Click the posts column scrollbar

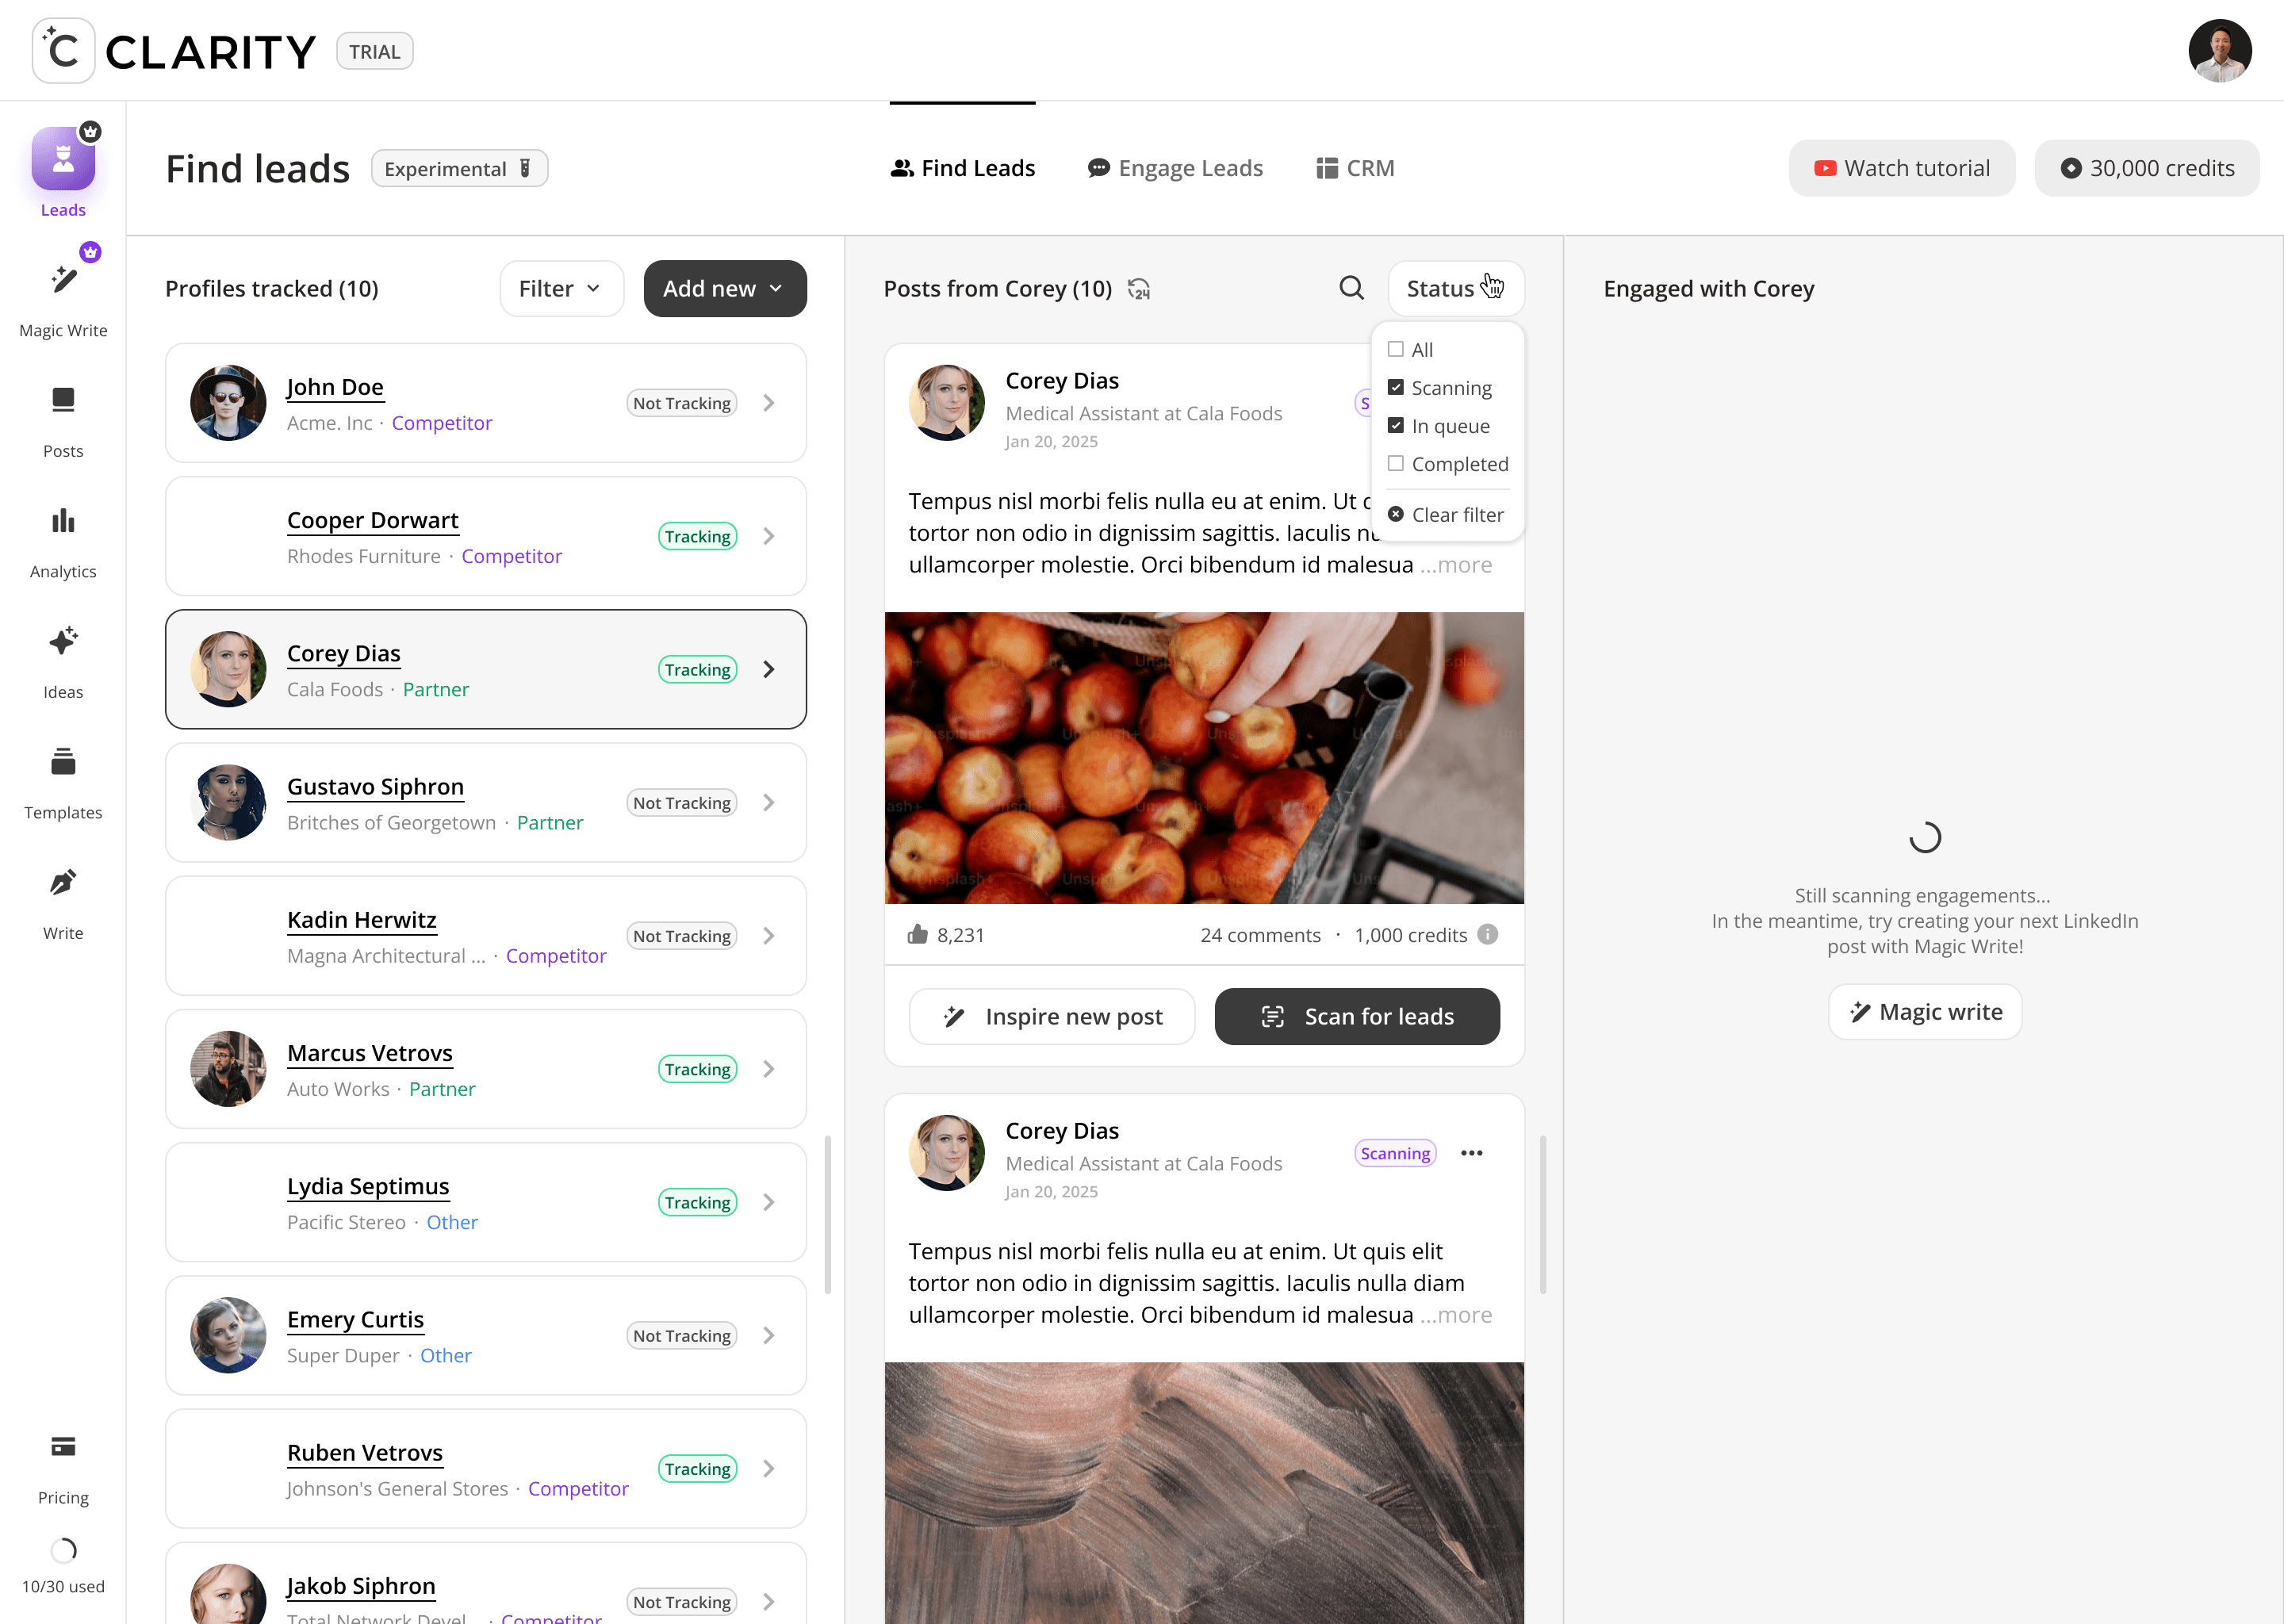tap(1543, 1214)
